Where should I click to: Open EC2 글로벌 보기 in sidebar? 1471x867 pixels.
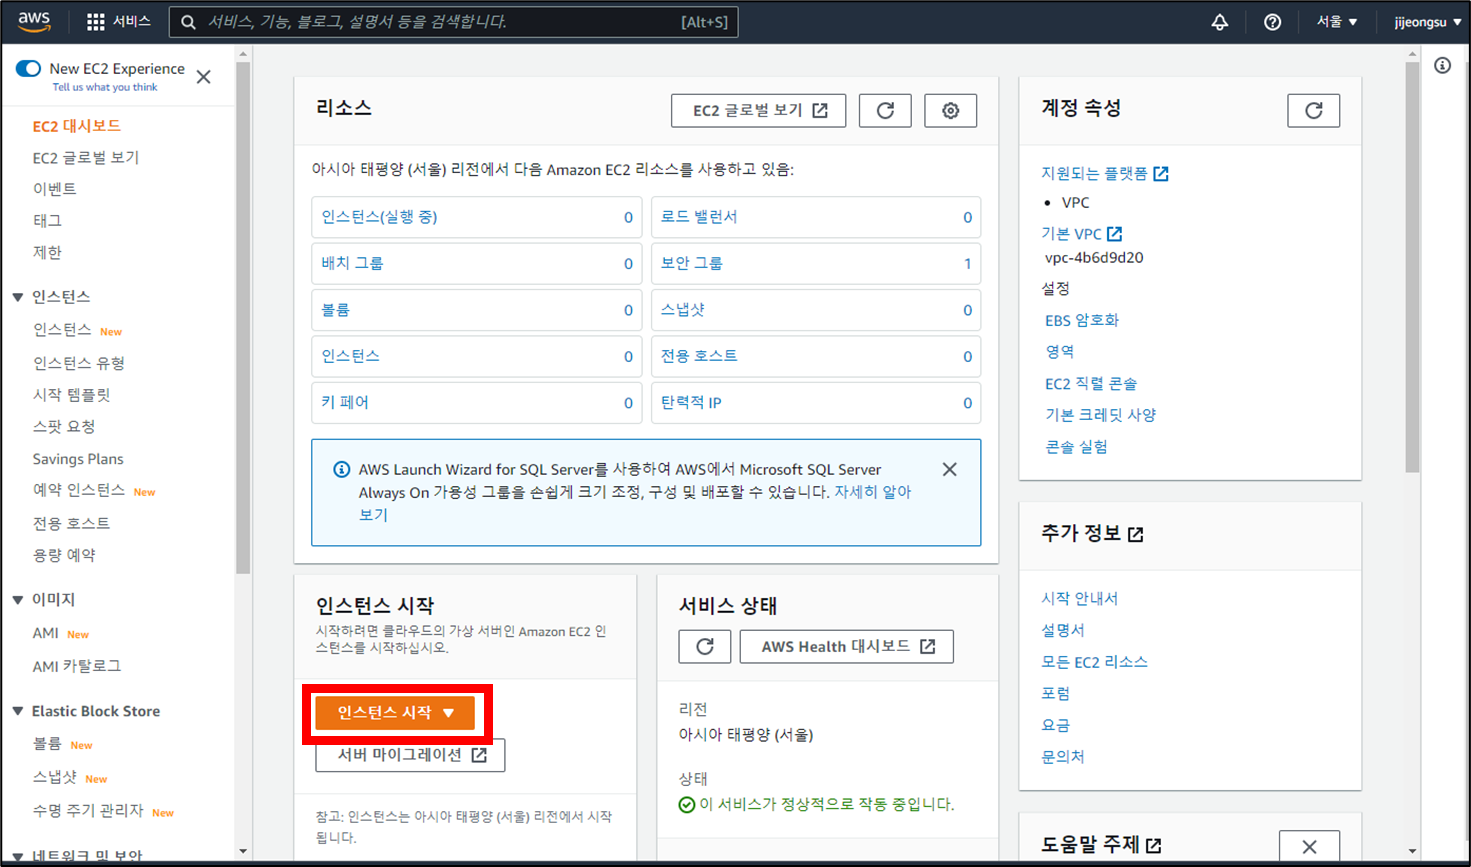[86, 158]
